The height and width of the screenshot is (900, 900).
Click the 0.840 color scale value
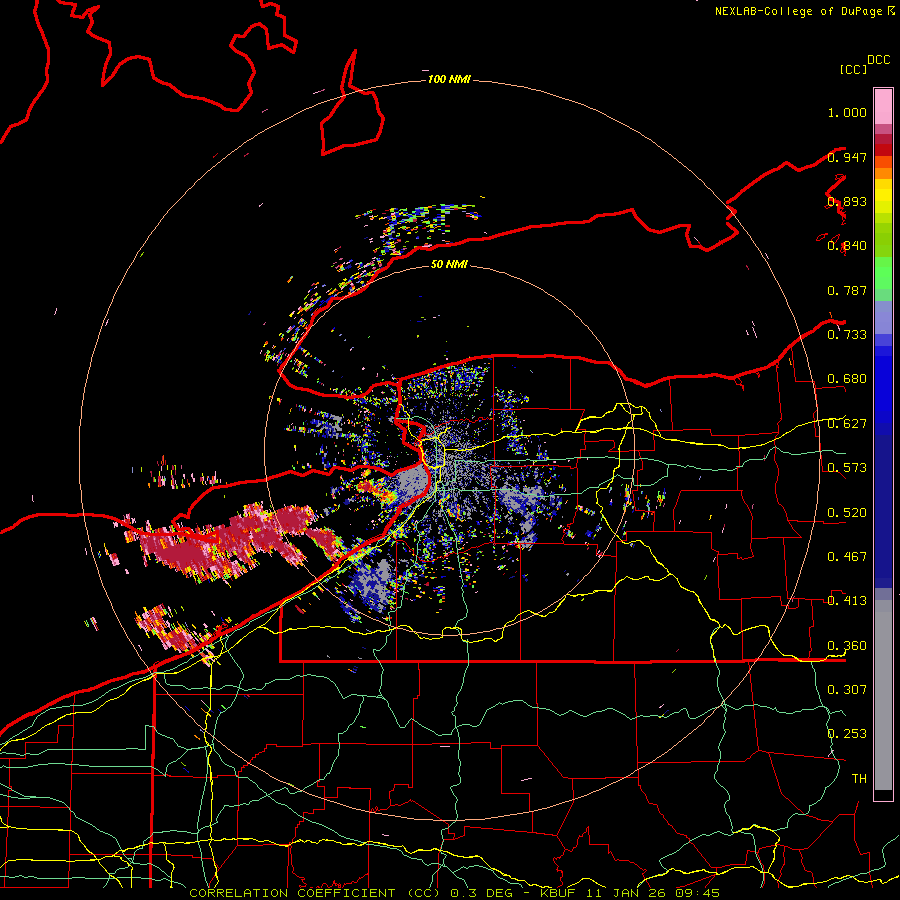tap(847, 246)
